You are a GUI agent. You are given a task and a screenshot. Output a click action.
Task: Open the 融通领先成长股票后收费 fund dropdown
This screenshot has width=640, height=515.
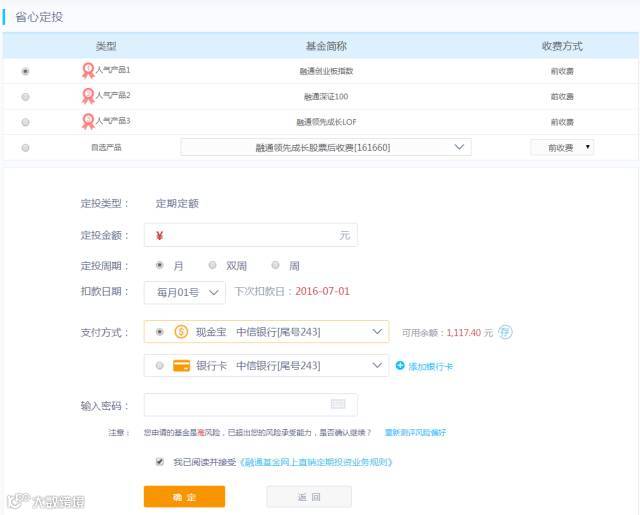pos(326,147)
